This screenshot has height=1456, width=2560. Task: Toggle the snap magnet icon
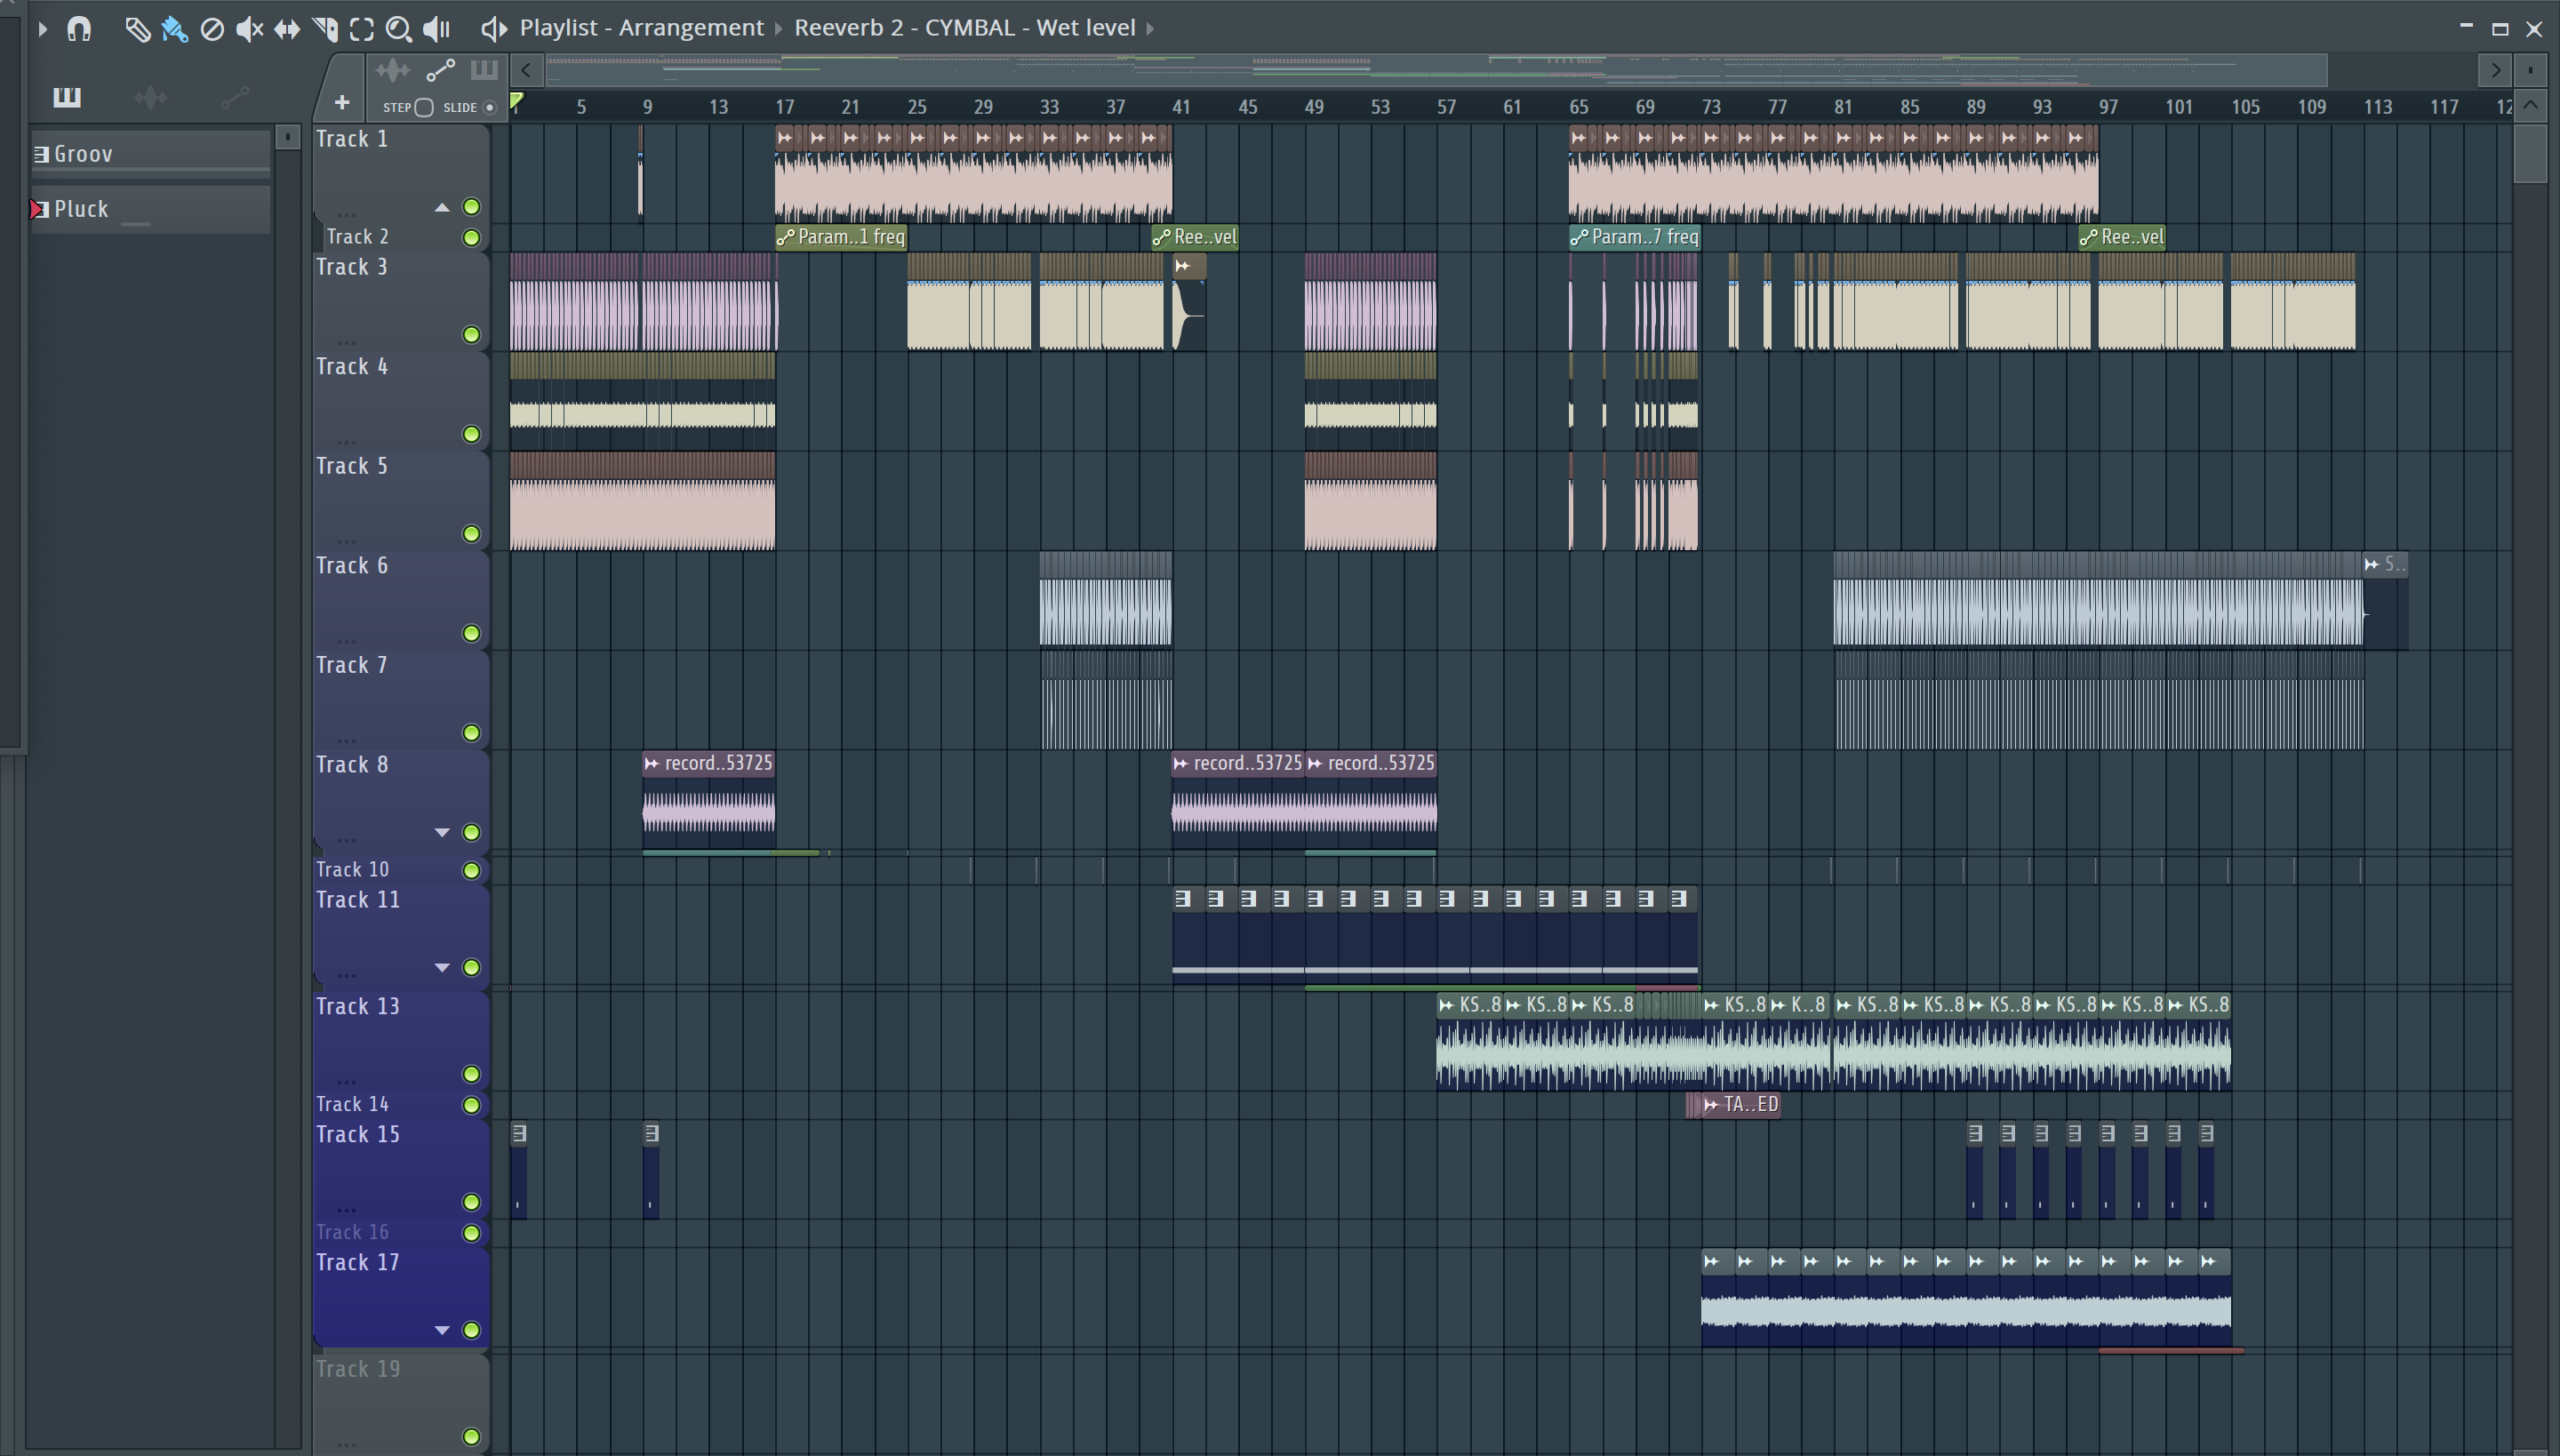tap(79, 29)
